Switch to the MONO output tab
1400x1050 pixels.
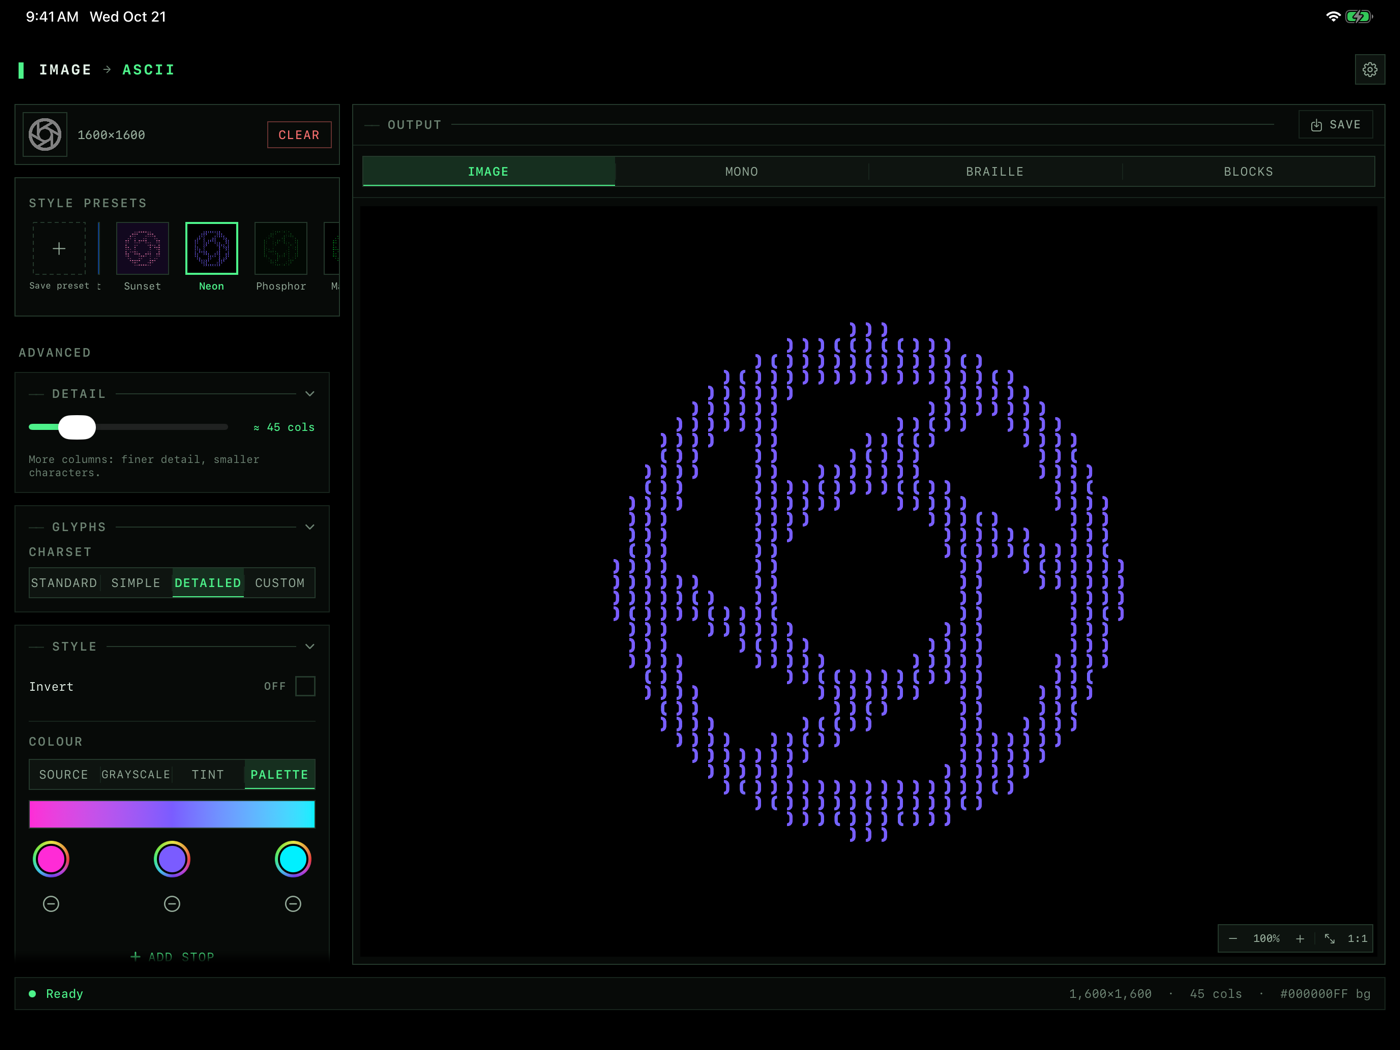(742, 172)
